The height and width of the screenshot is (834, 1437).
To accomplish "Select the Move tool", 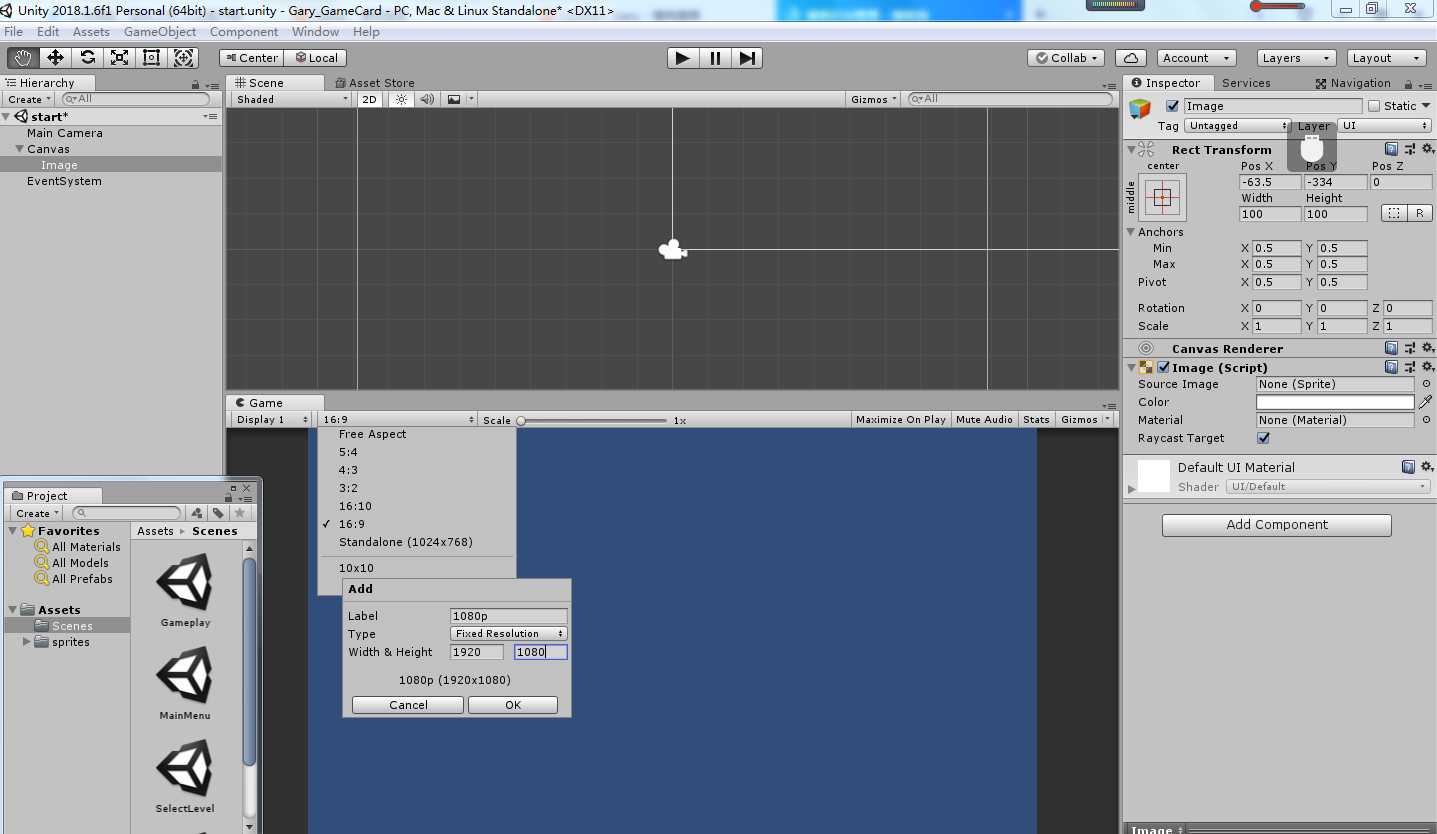I will click(55, 58).
